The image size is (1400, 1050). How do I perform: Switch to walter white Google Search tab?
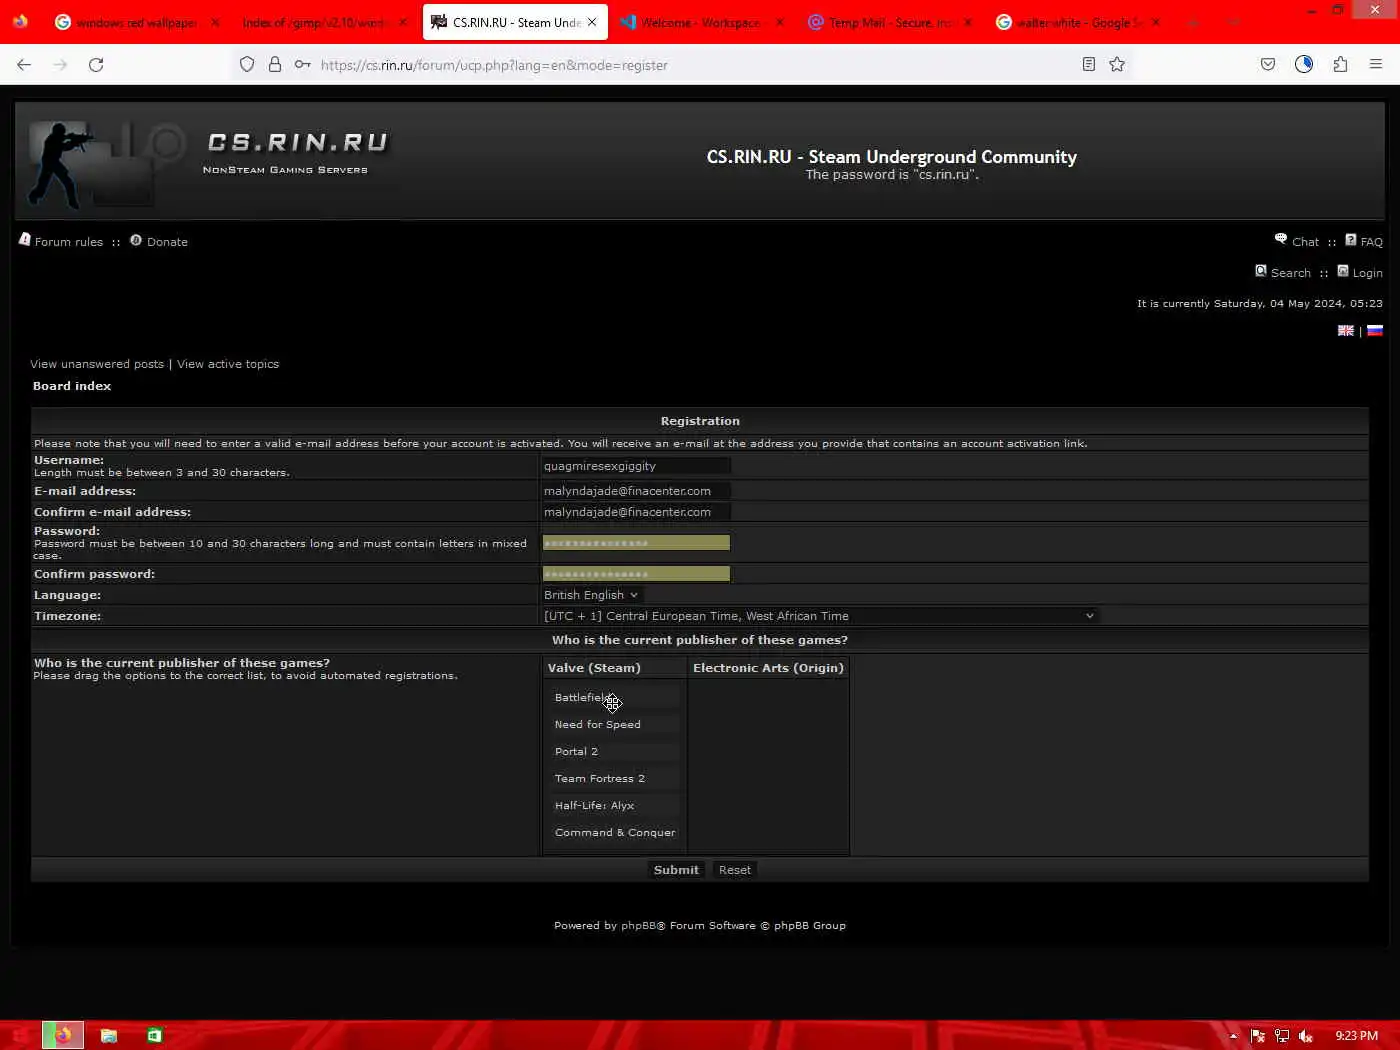point(1078,22)
